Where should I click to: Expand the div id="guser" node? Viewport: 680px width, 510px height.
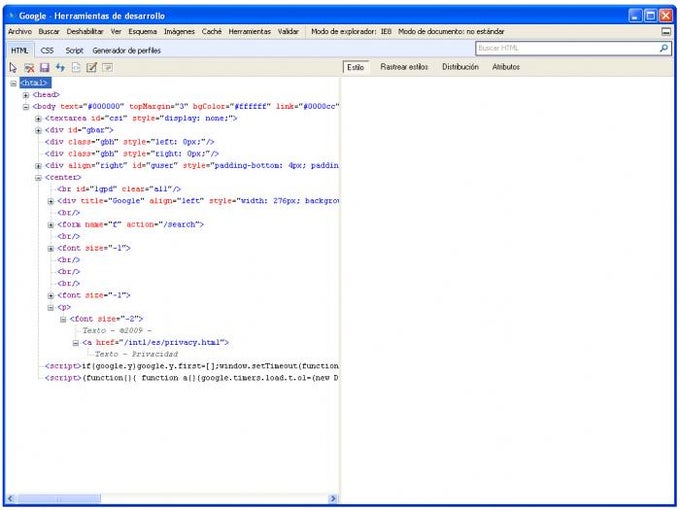pos(38,166)
